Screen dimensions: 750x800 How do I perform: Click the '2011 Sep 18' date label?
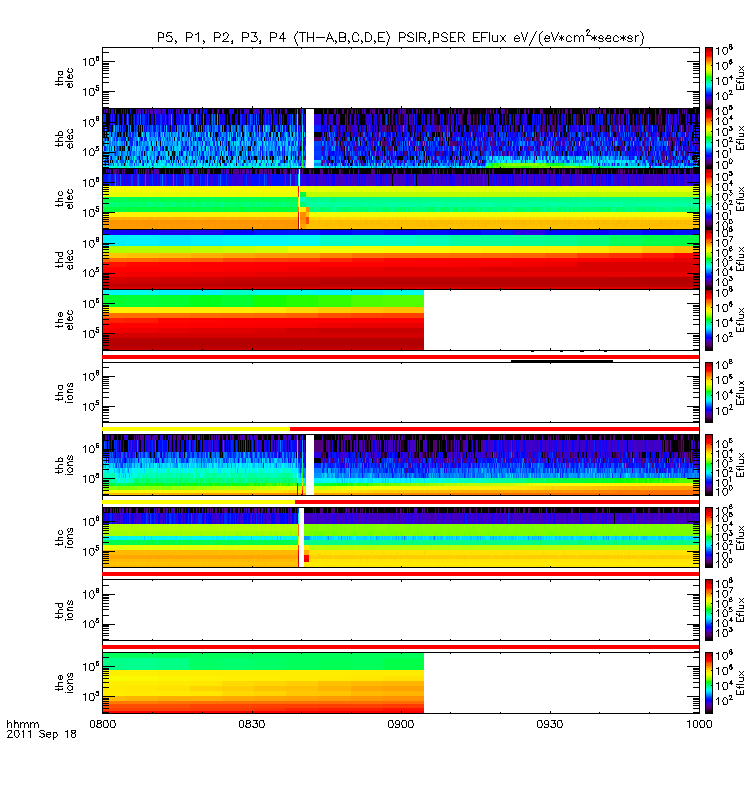tap(41, 734)
